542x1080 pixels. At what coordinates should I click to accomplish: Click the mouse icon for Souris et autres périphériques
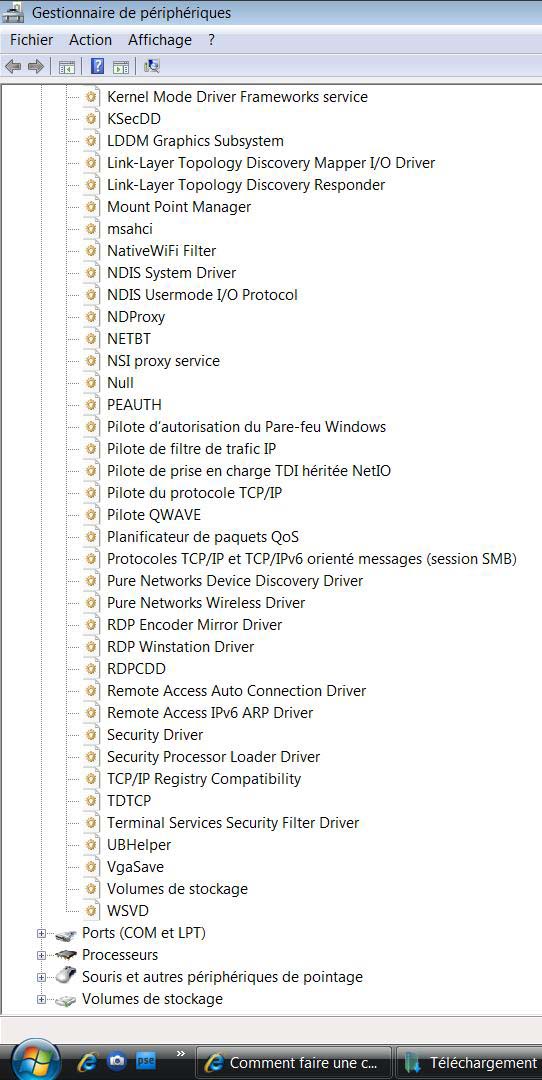(x=65, y=976)
